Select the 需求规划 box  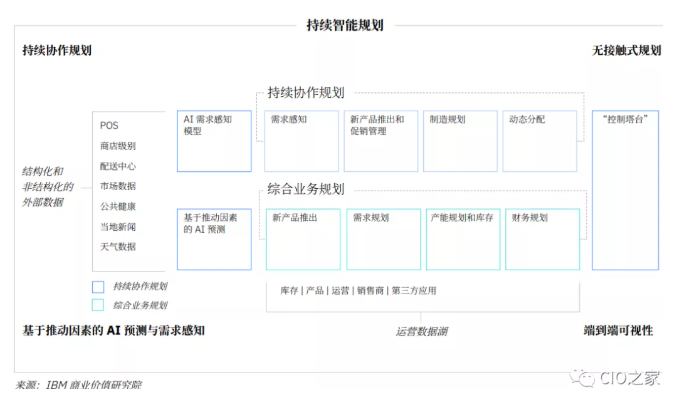pos(383,239)
